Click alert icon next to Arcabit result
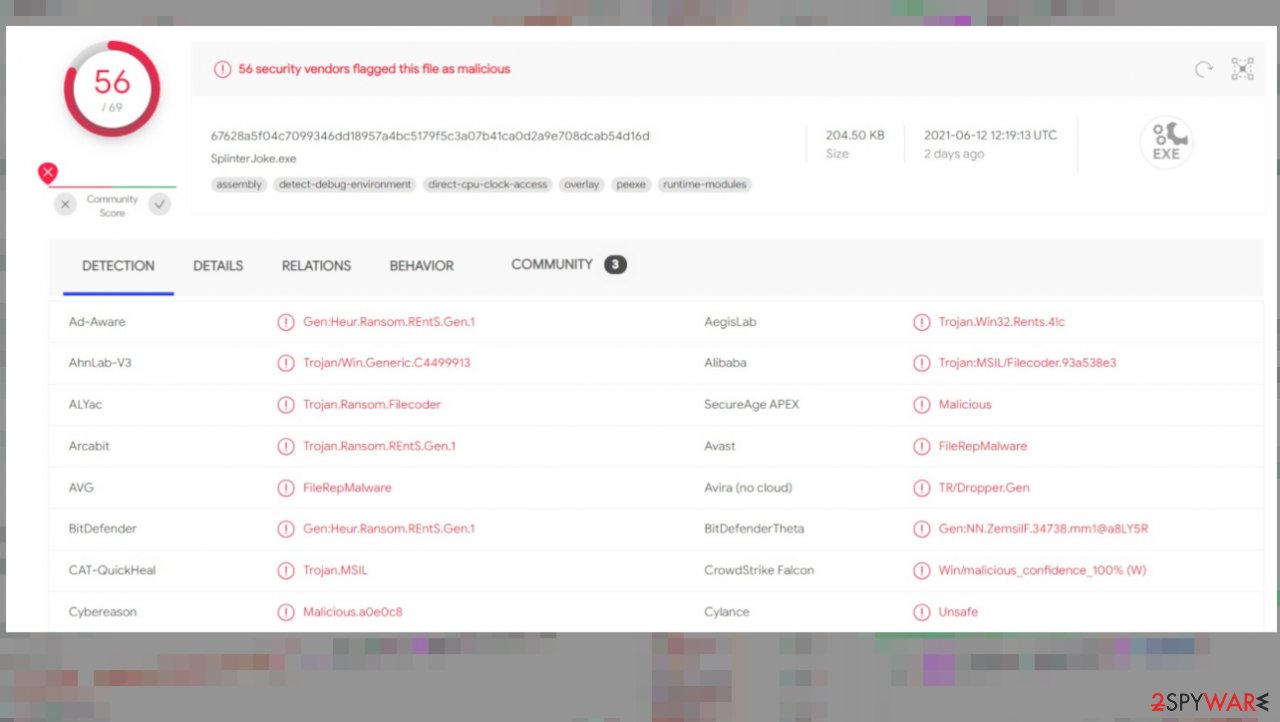This screenshot has height=722, width=1280. click(286, 446)
